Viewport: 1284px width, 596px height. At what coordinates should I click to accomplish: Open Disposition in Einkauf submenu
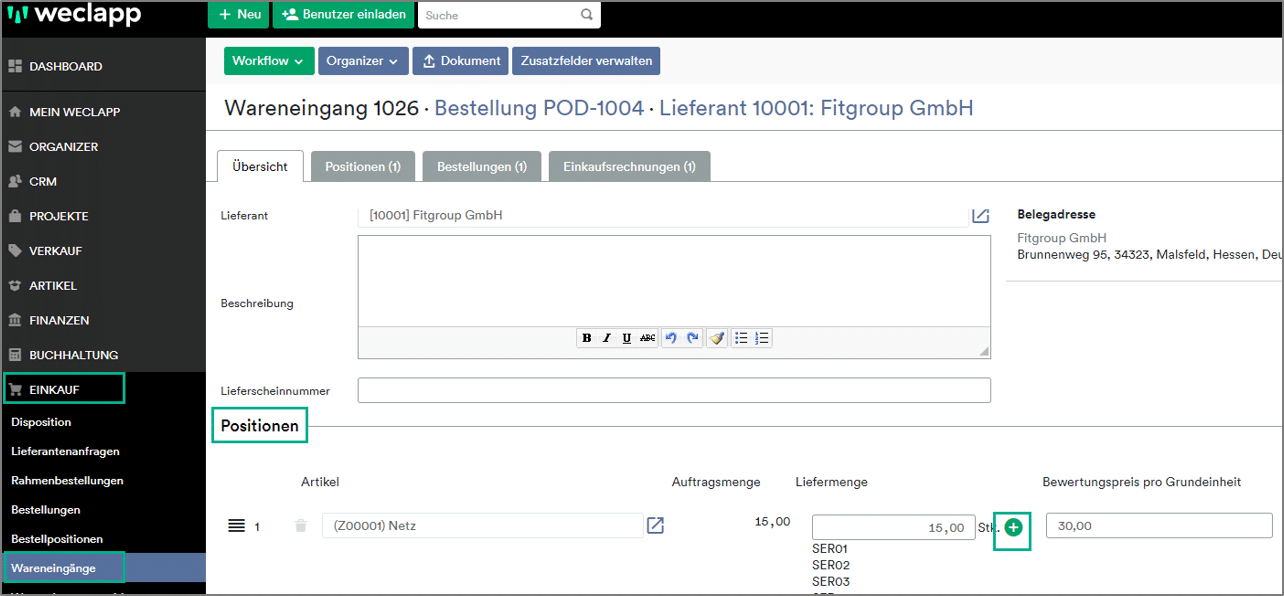point(41,422)
